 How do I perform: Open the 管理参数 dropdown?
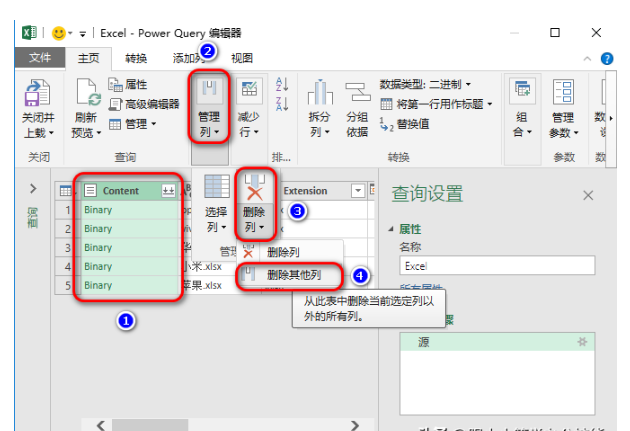click(x=563, y=108)
